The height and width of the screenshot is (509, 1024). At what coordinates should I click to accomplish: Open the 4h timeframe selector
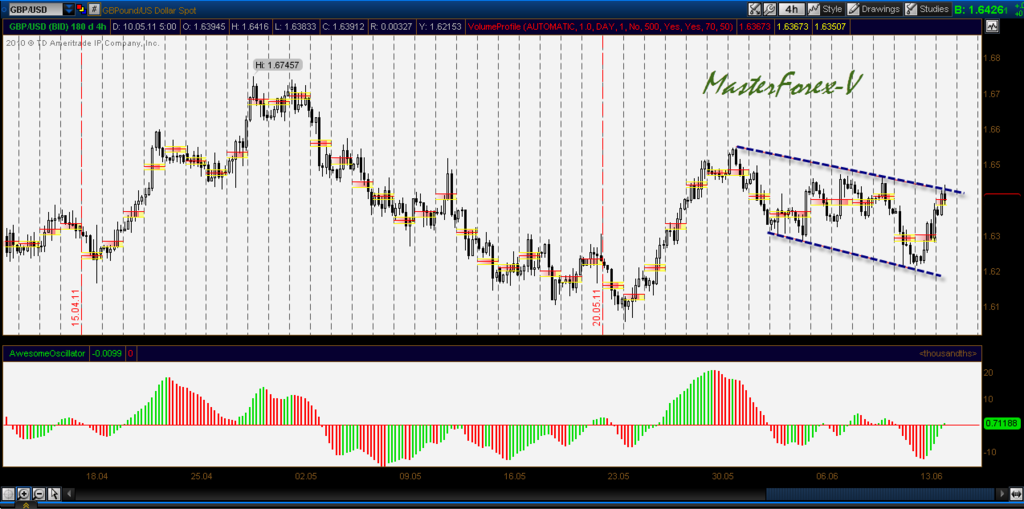point(792,9)
